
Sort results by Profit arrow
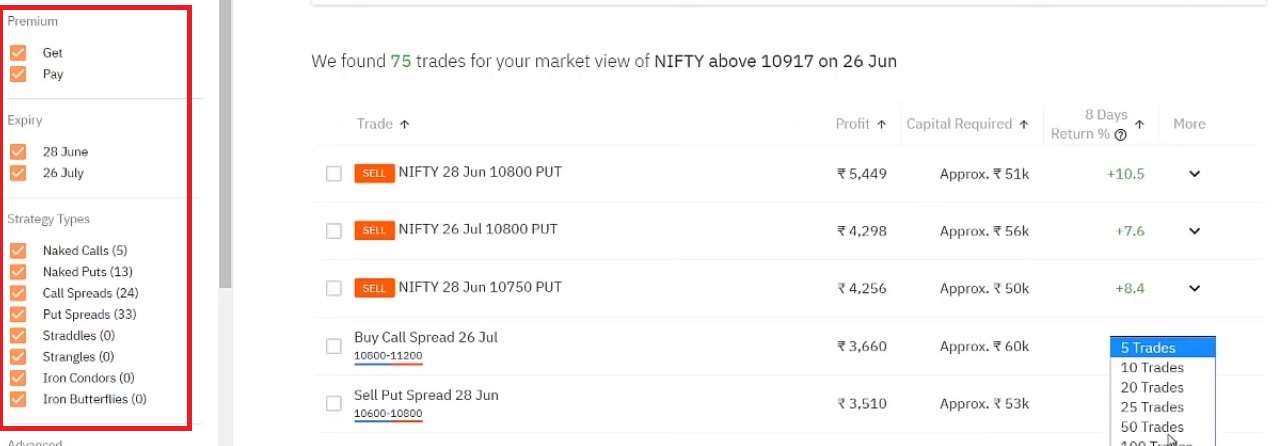882,125
